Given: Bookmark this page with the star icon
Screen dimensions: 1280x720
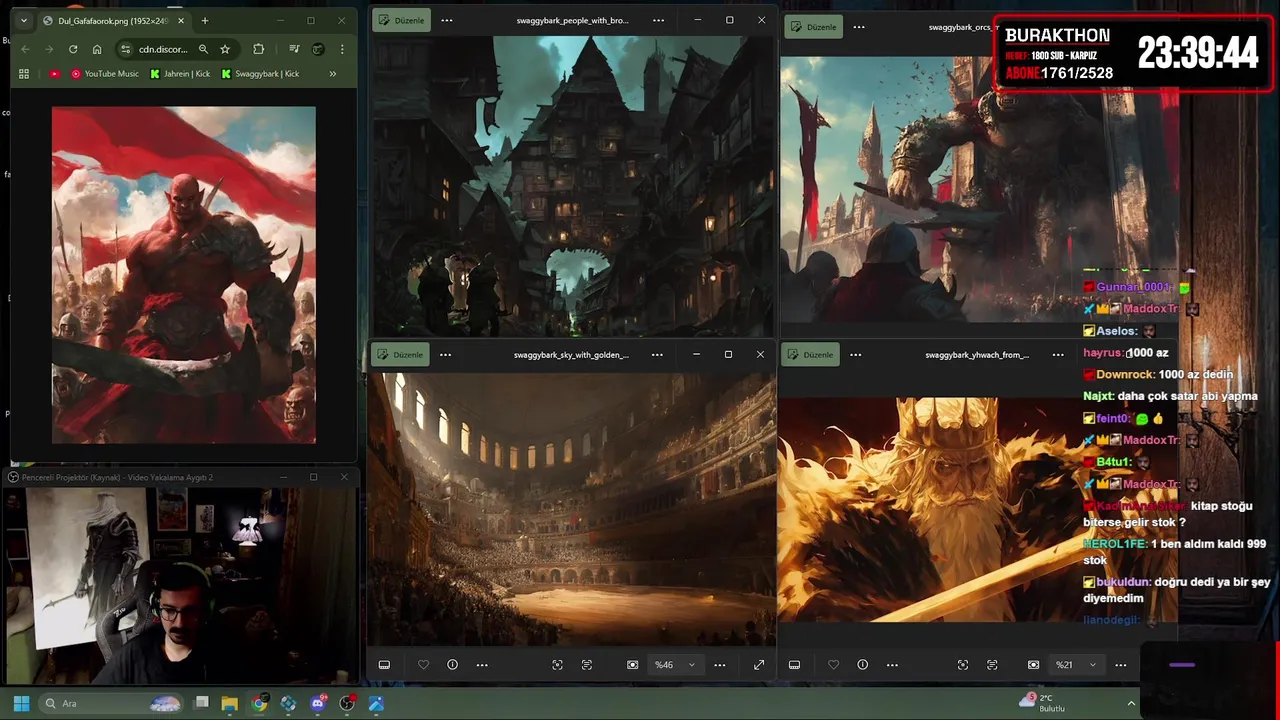Looking at the screenshot, I should 225,49.
